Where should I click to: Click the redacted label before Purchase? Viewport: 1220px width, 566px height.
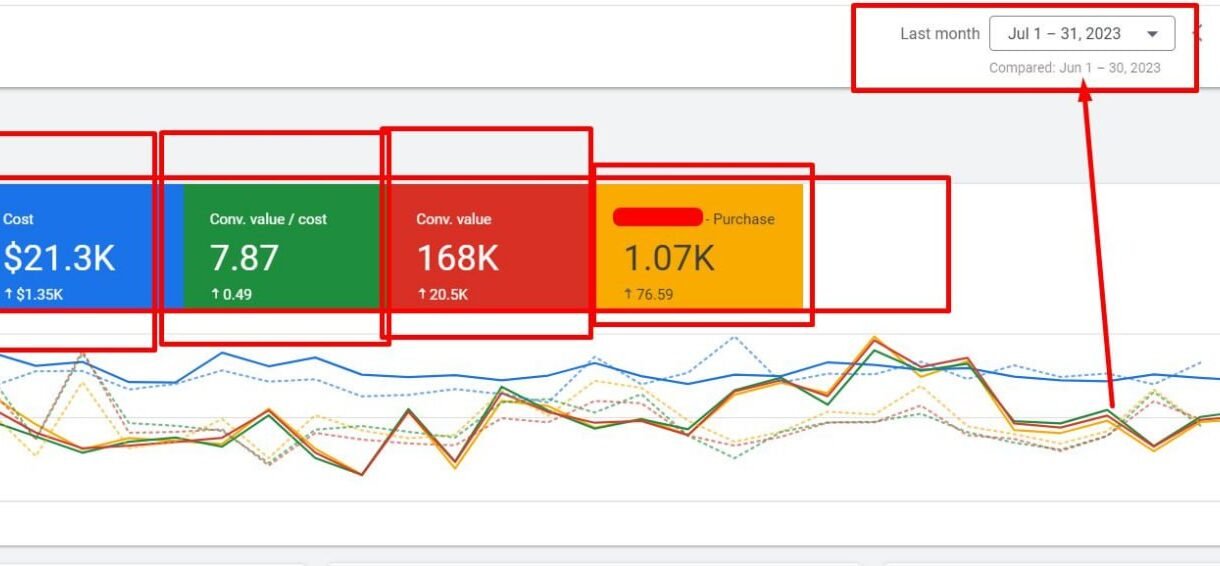[x=657, y=218]
